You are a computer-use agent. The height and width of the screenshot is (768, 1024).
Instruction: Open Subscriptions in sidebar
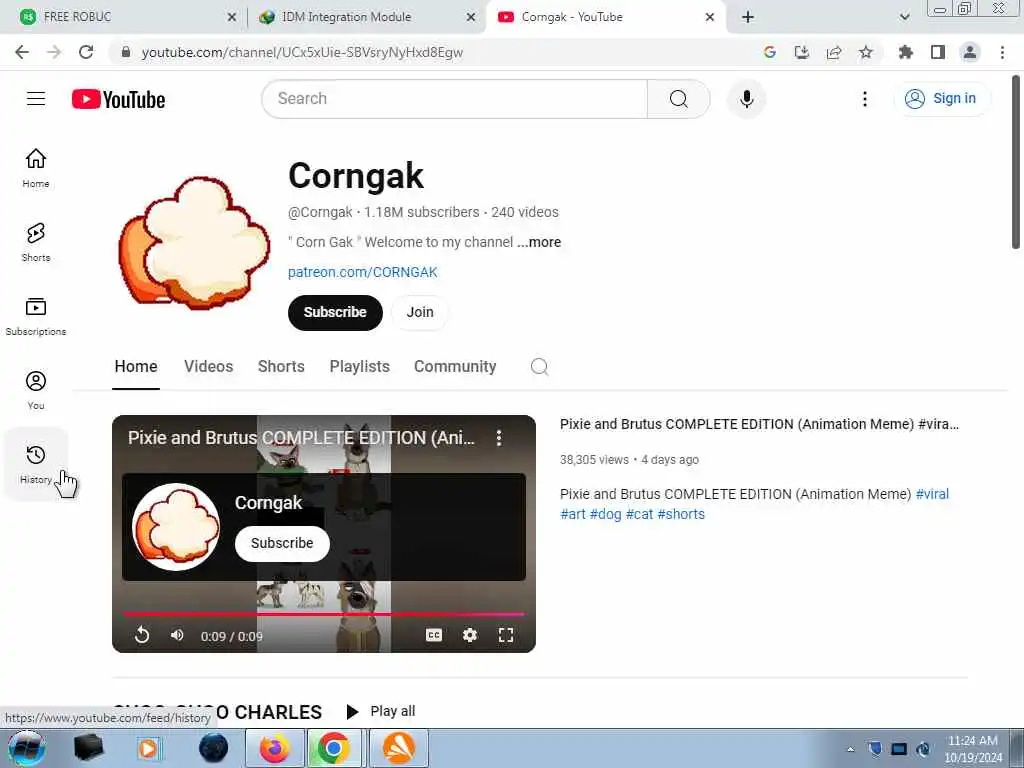pos(36,316)
